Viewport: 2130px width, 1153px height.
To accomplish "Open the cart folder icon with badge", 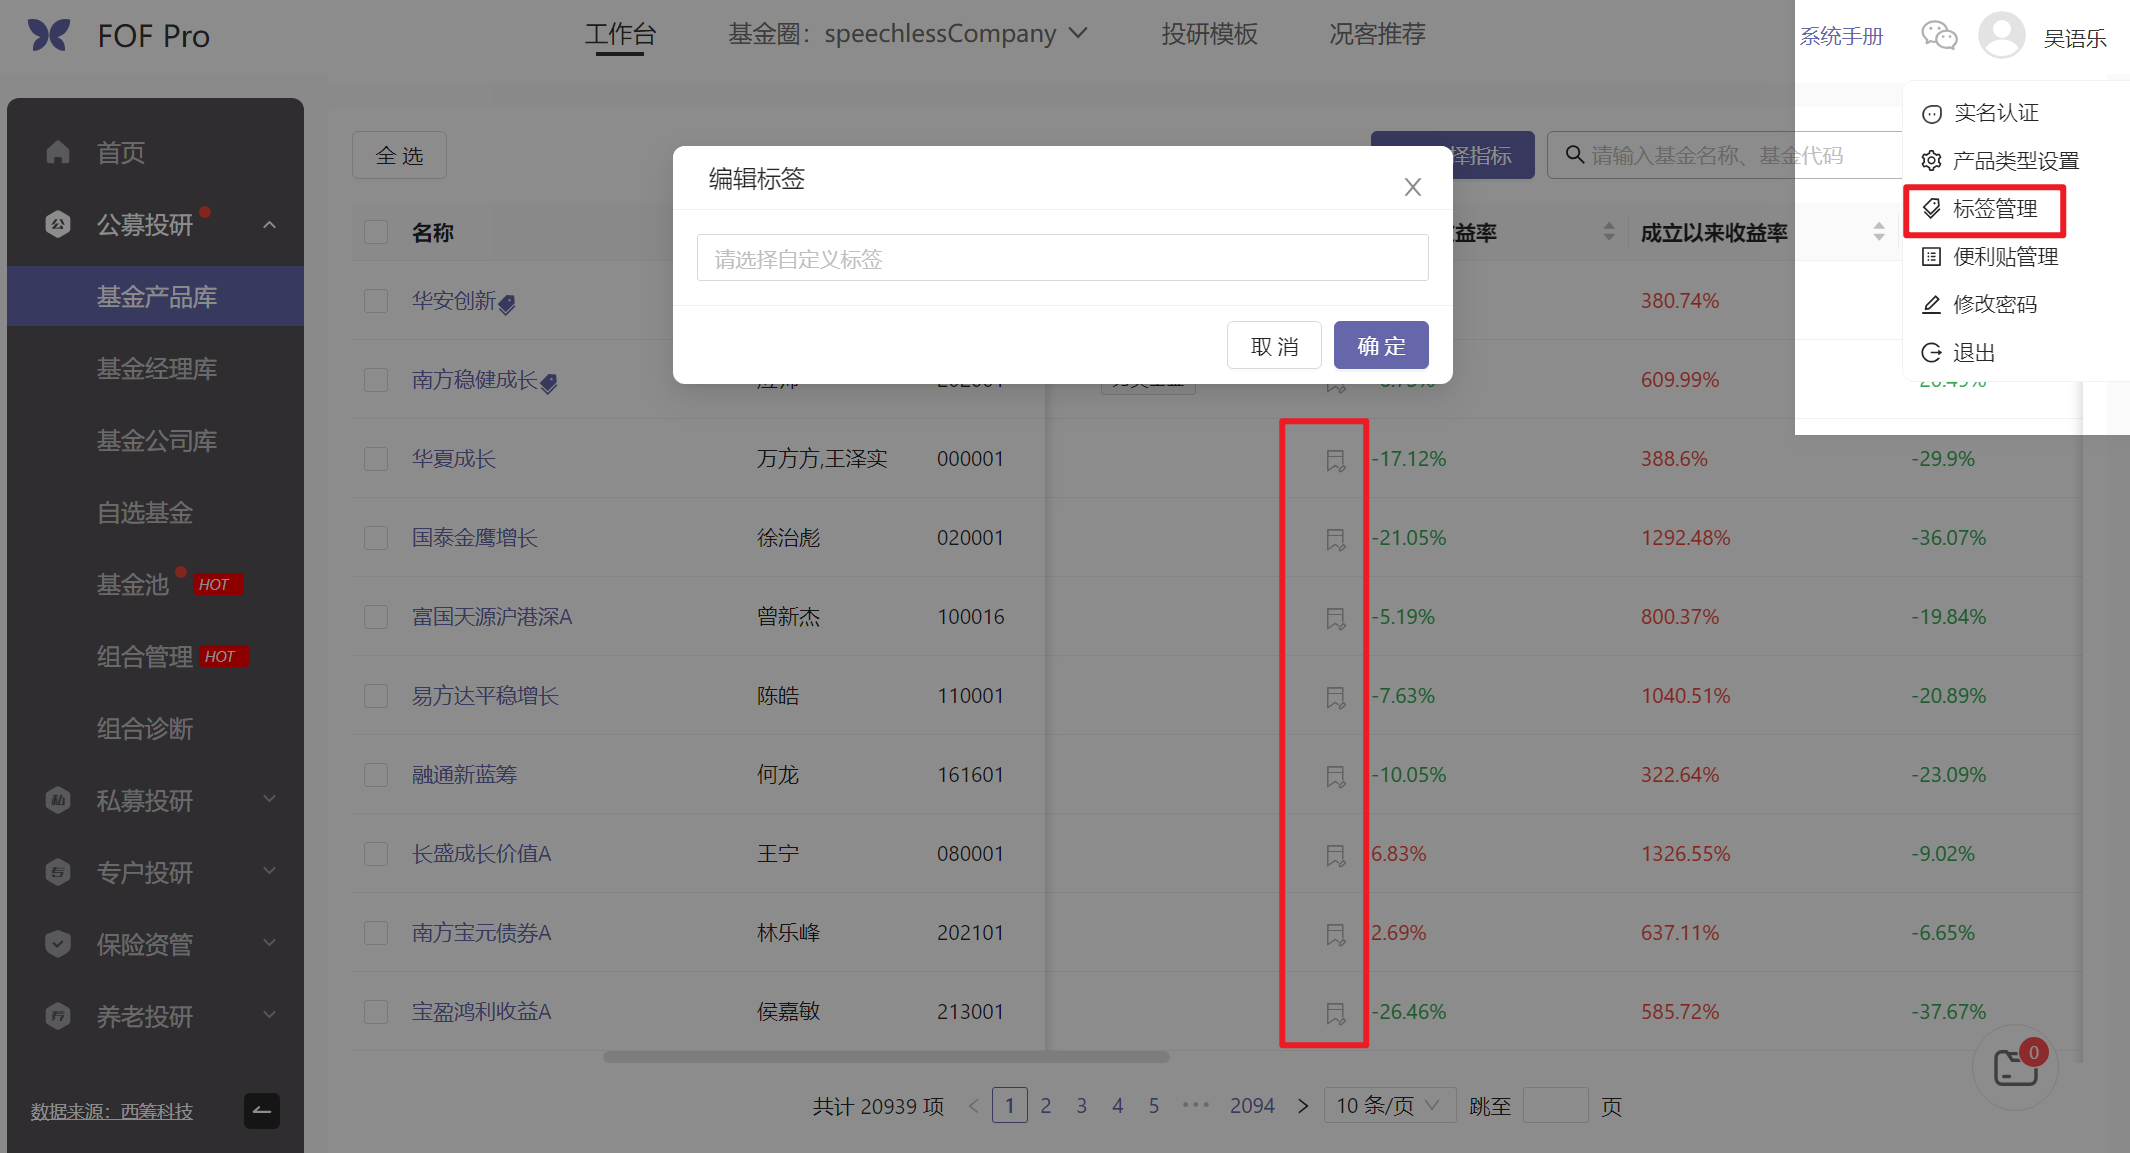I will point(2015,1067).
